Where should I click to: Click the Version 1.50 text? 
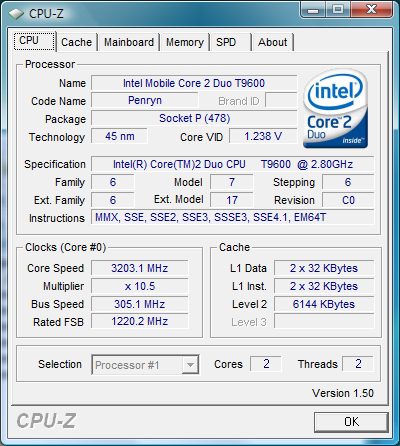tap(343, 393)
